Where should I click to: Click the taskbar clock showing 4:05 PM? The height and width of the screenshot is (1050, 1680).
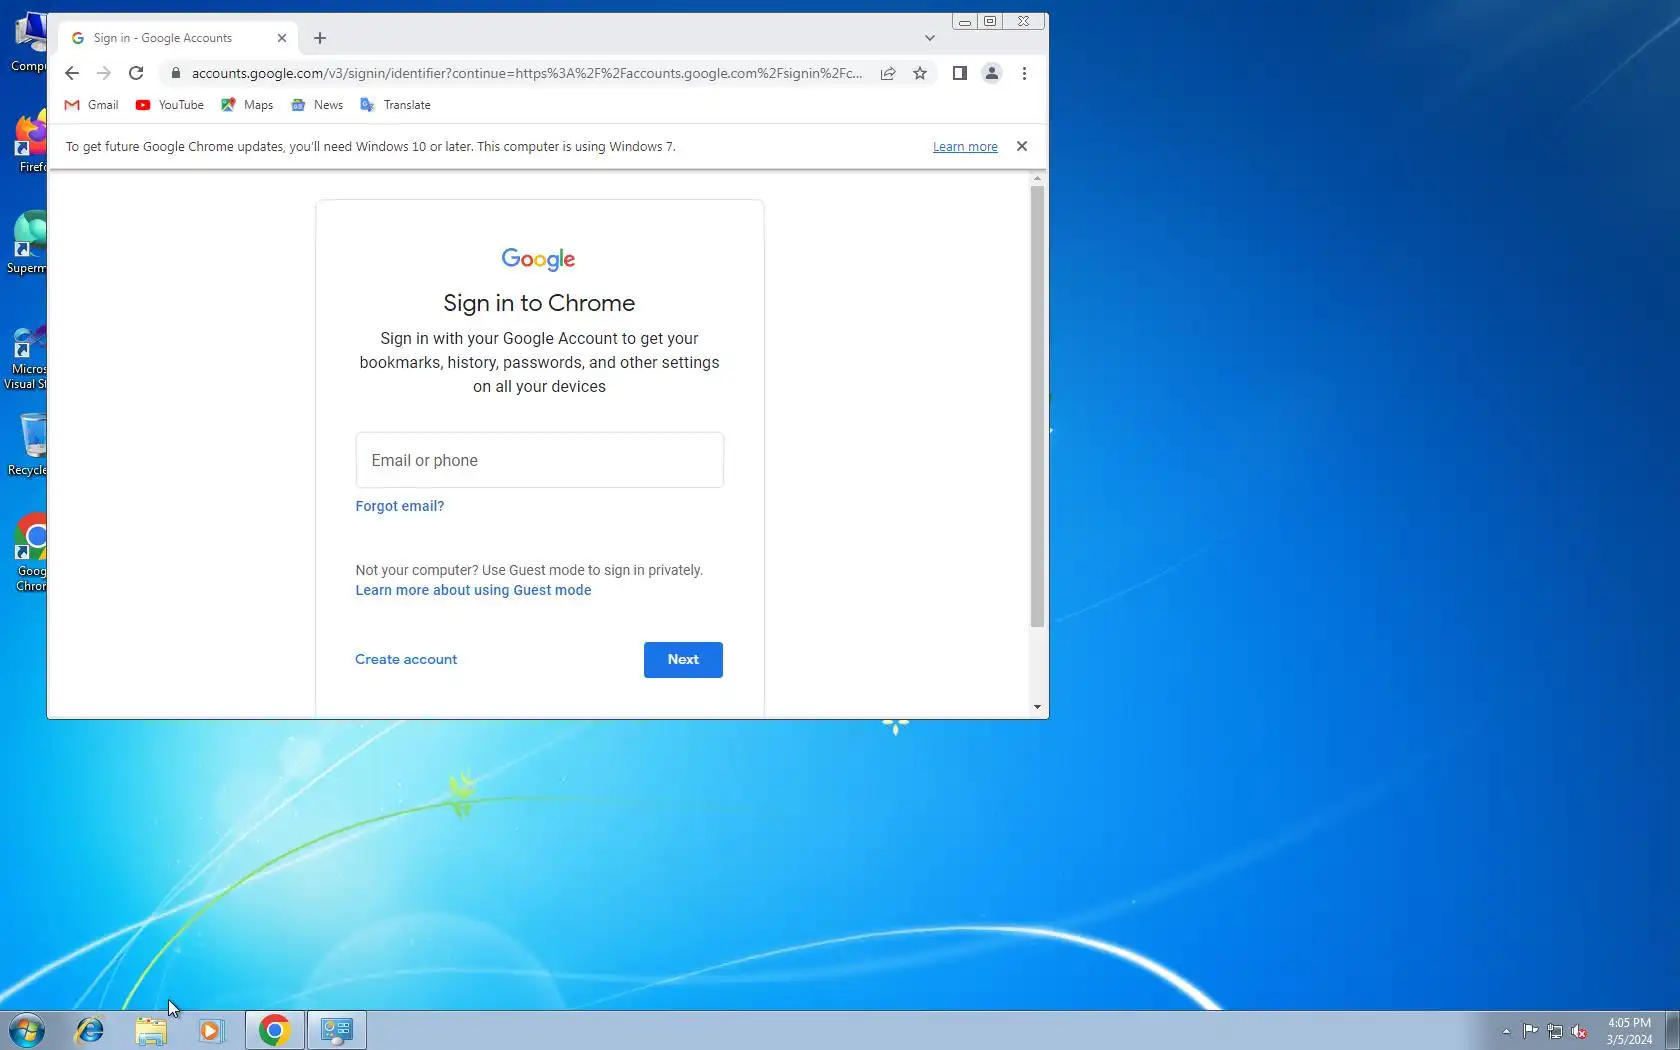(x=1629, y=1031)
